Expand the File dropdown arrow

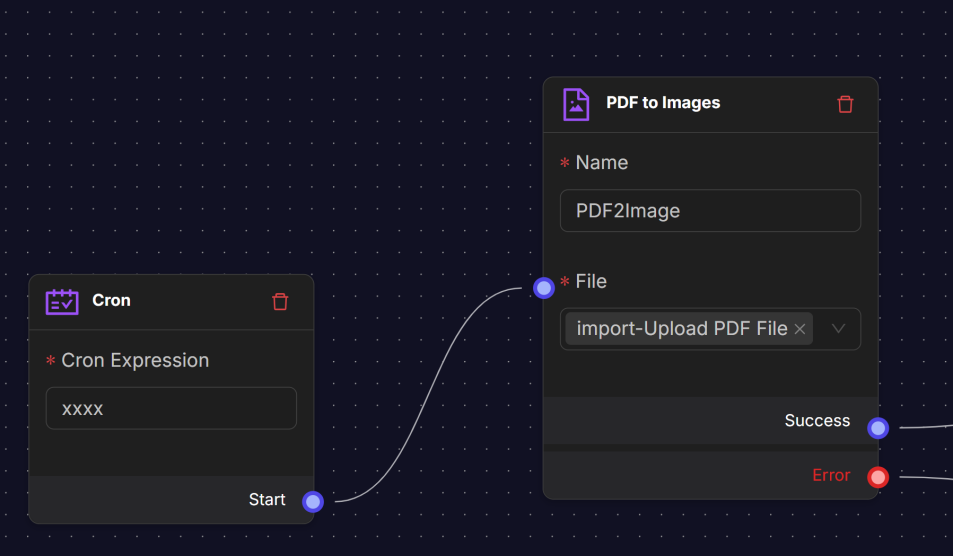[839, 329]
